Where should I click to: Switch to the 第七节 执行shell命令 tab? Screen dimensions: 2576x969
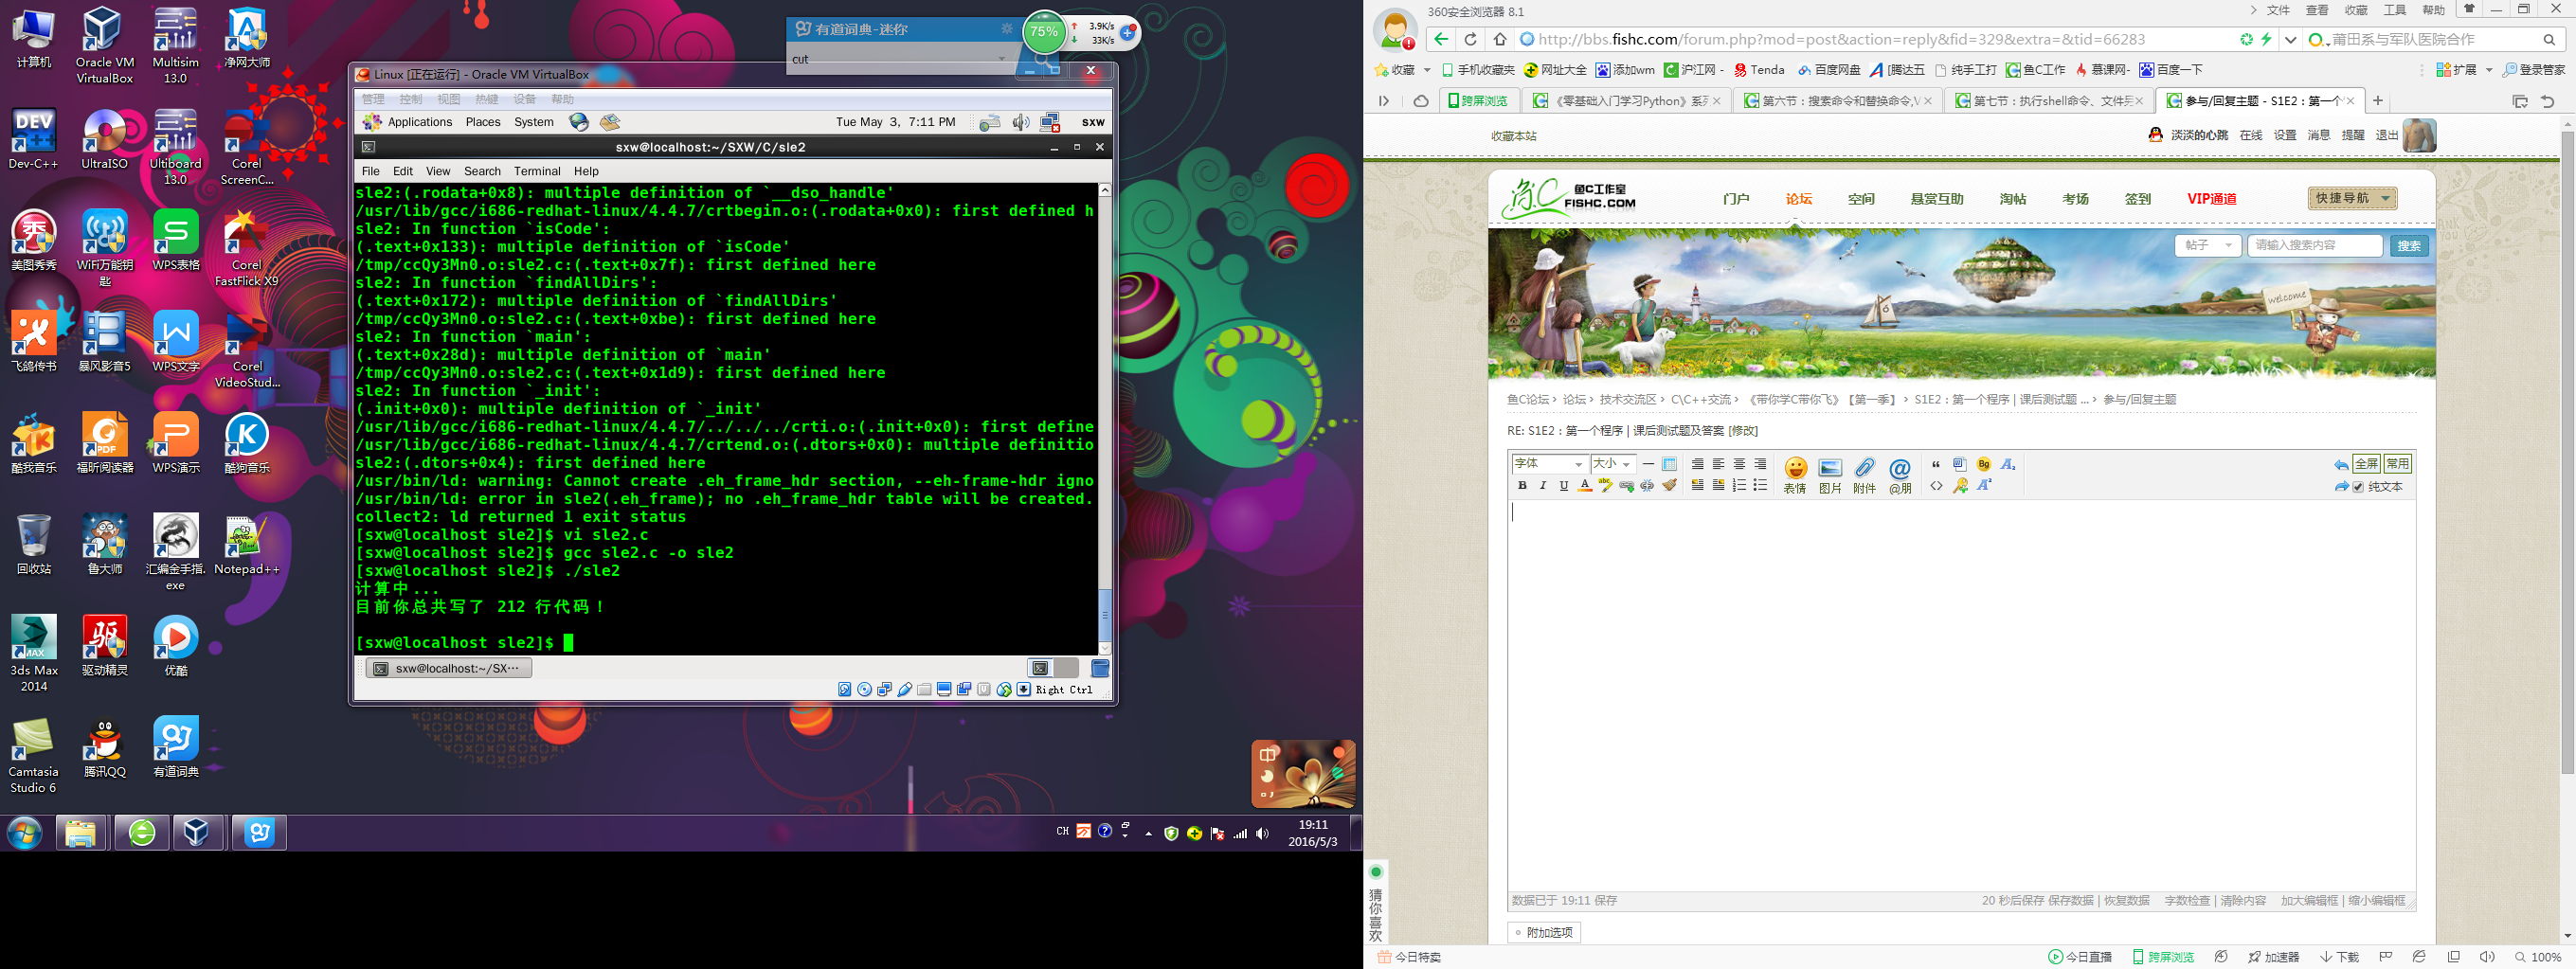(2048, 101)
